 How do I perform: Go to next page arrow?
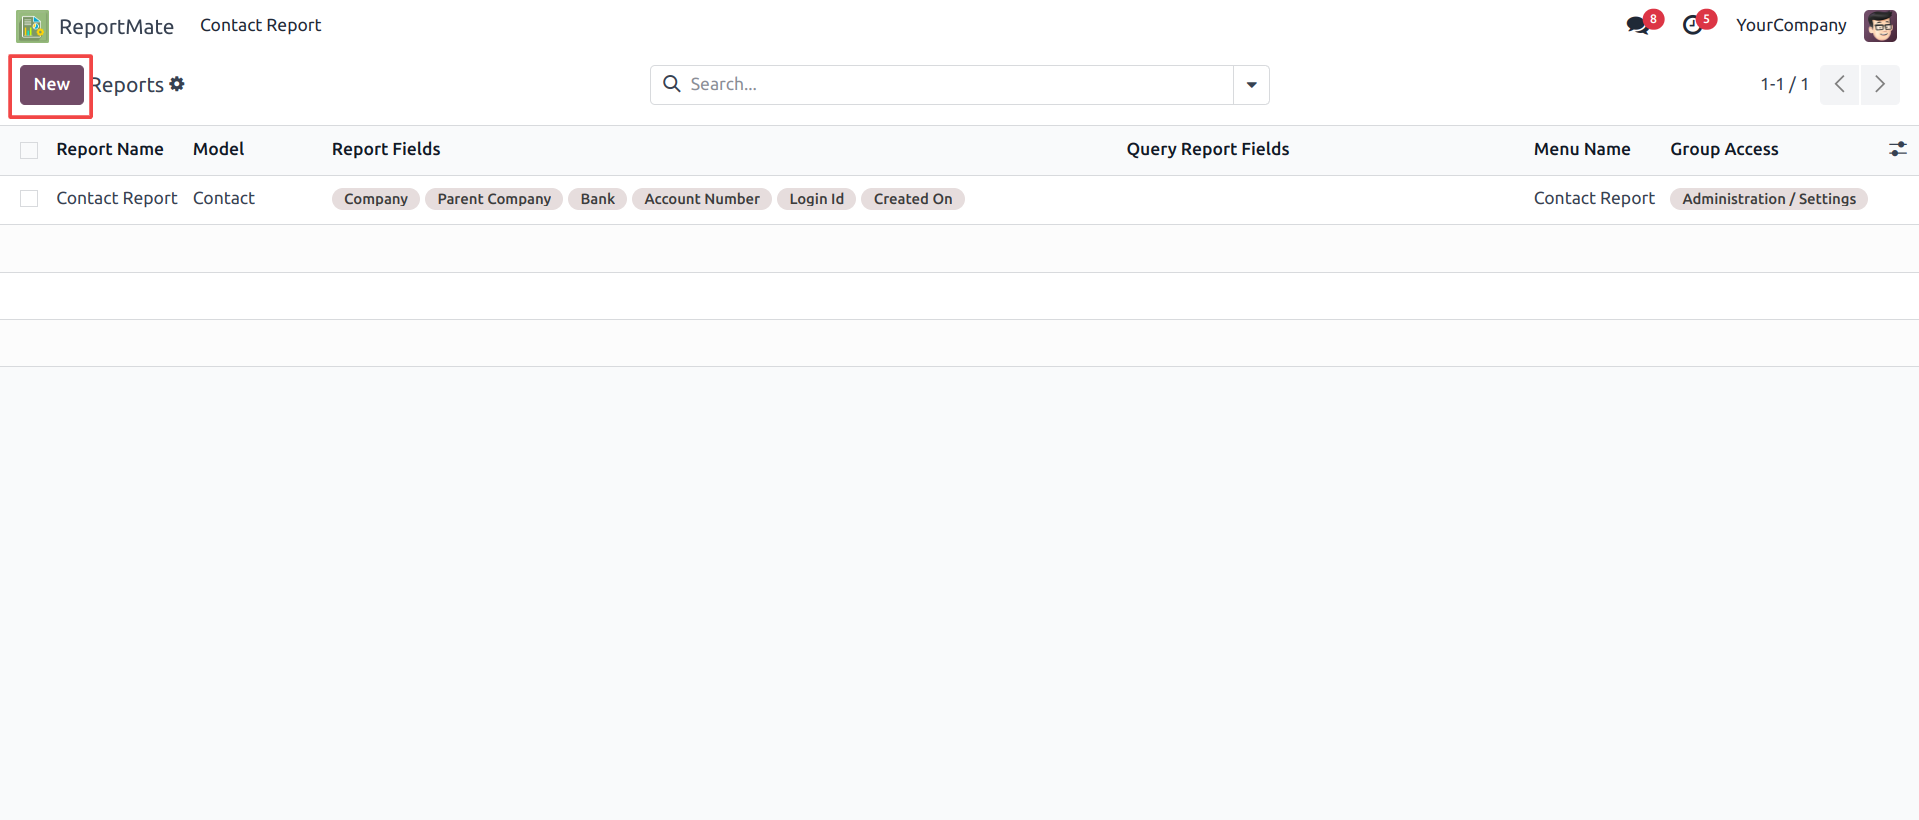tap(1879, 85)
